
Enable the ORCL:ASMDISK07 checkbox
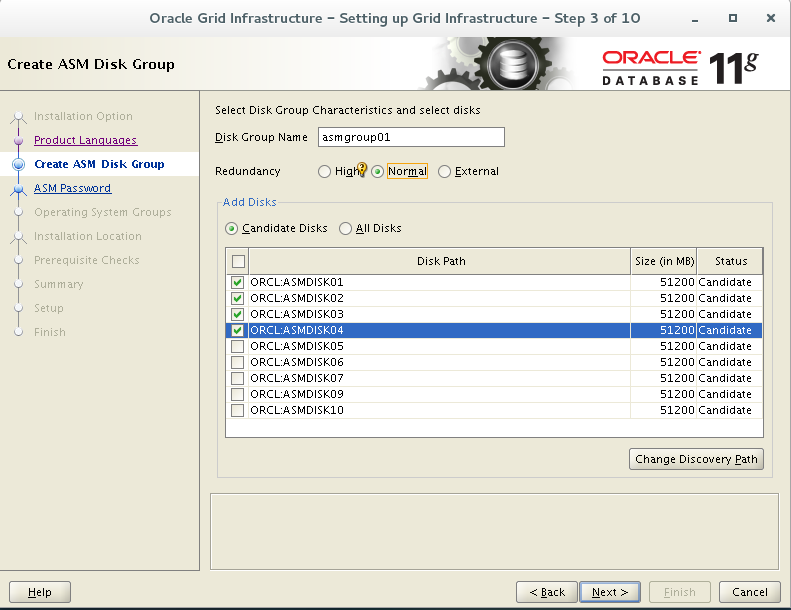[237, 378]
